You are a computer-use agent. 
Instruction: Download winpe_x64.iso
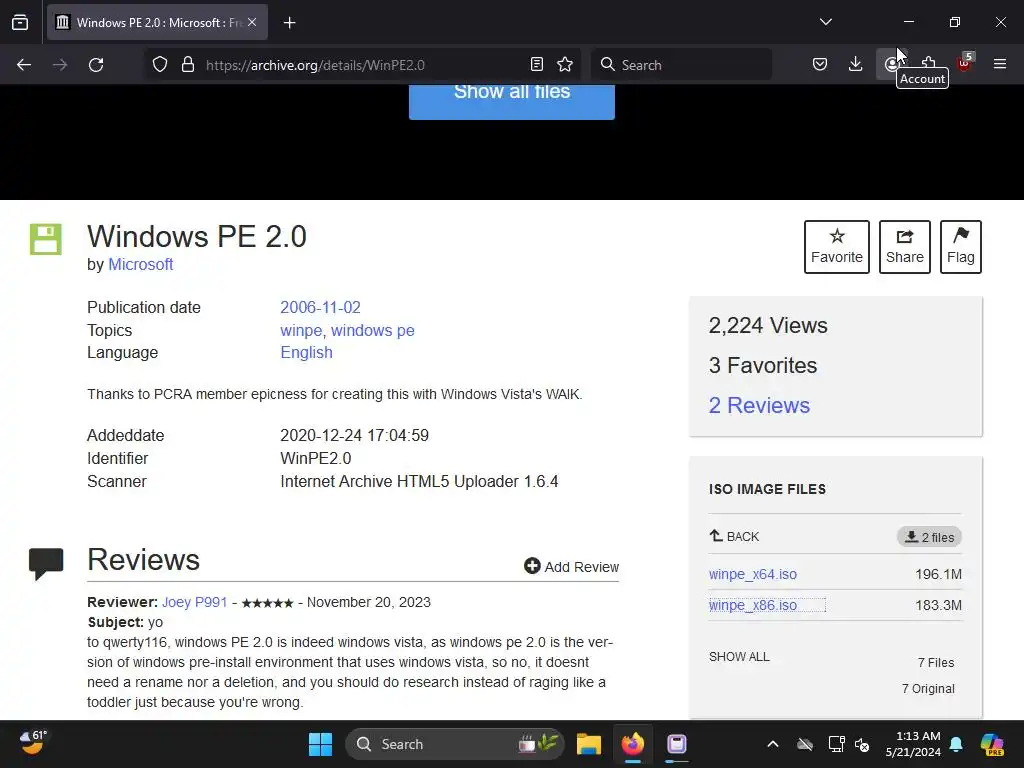752,574
